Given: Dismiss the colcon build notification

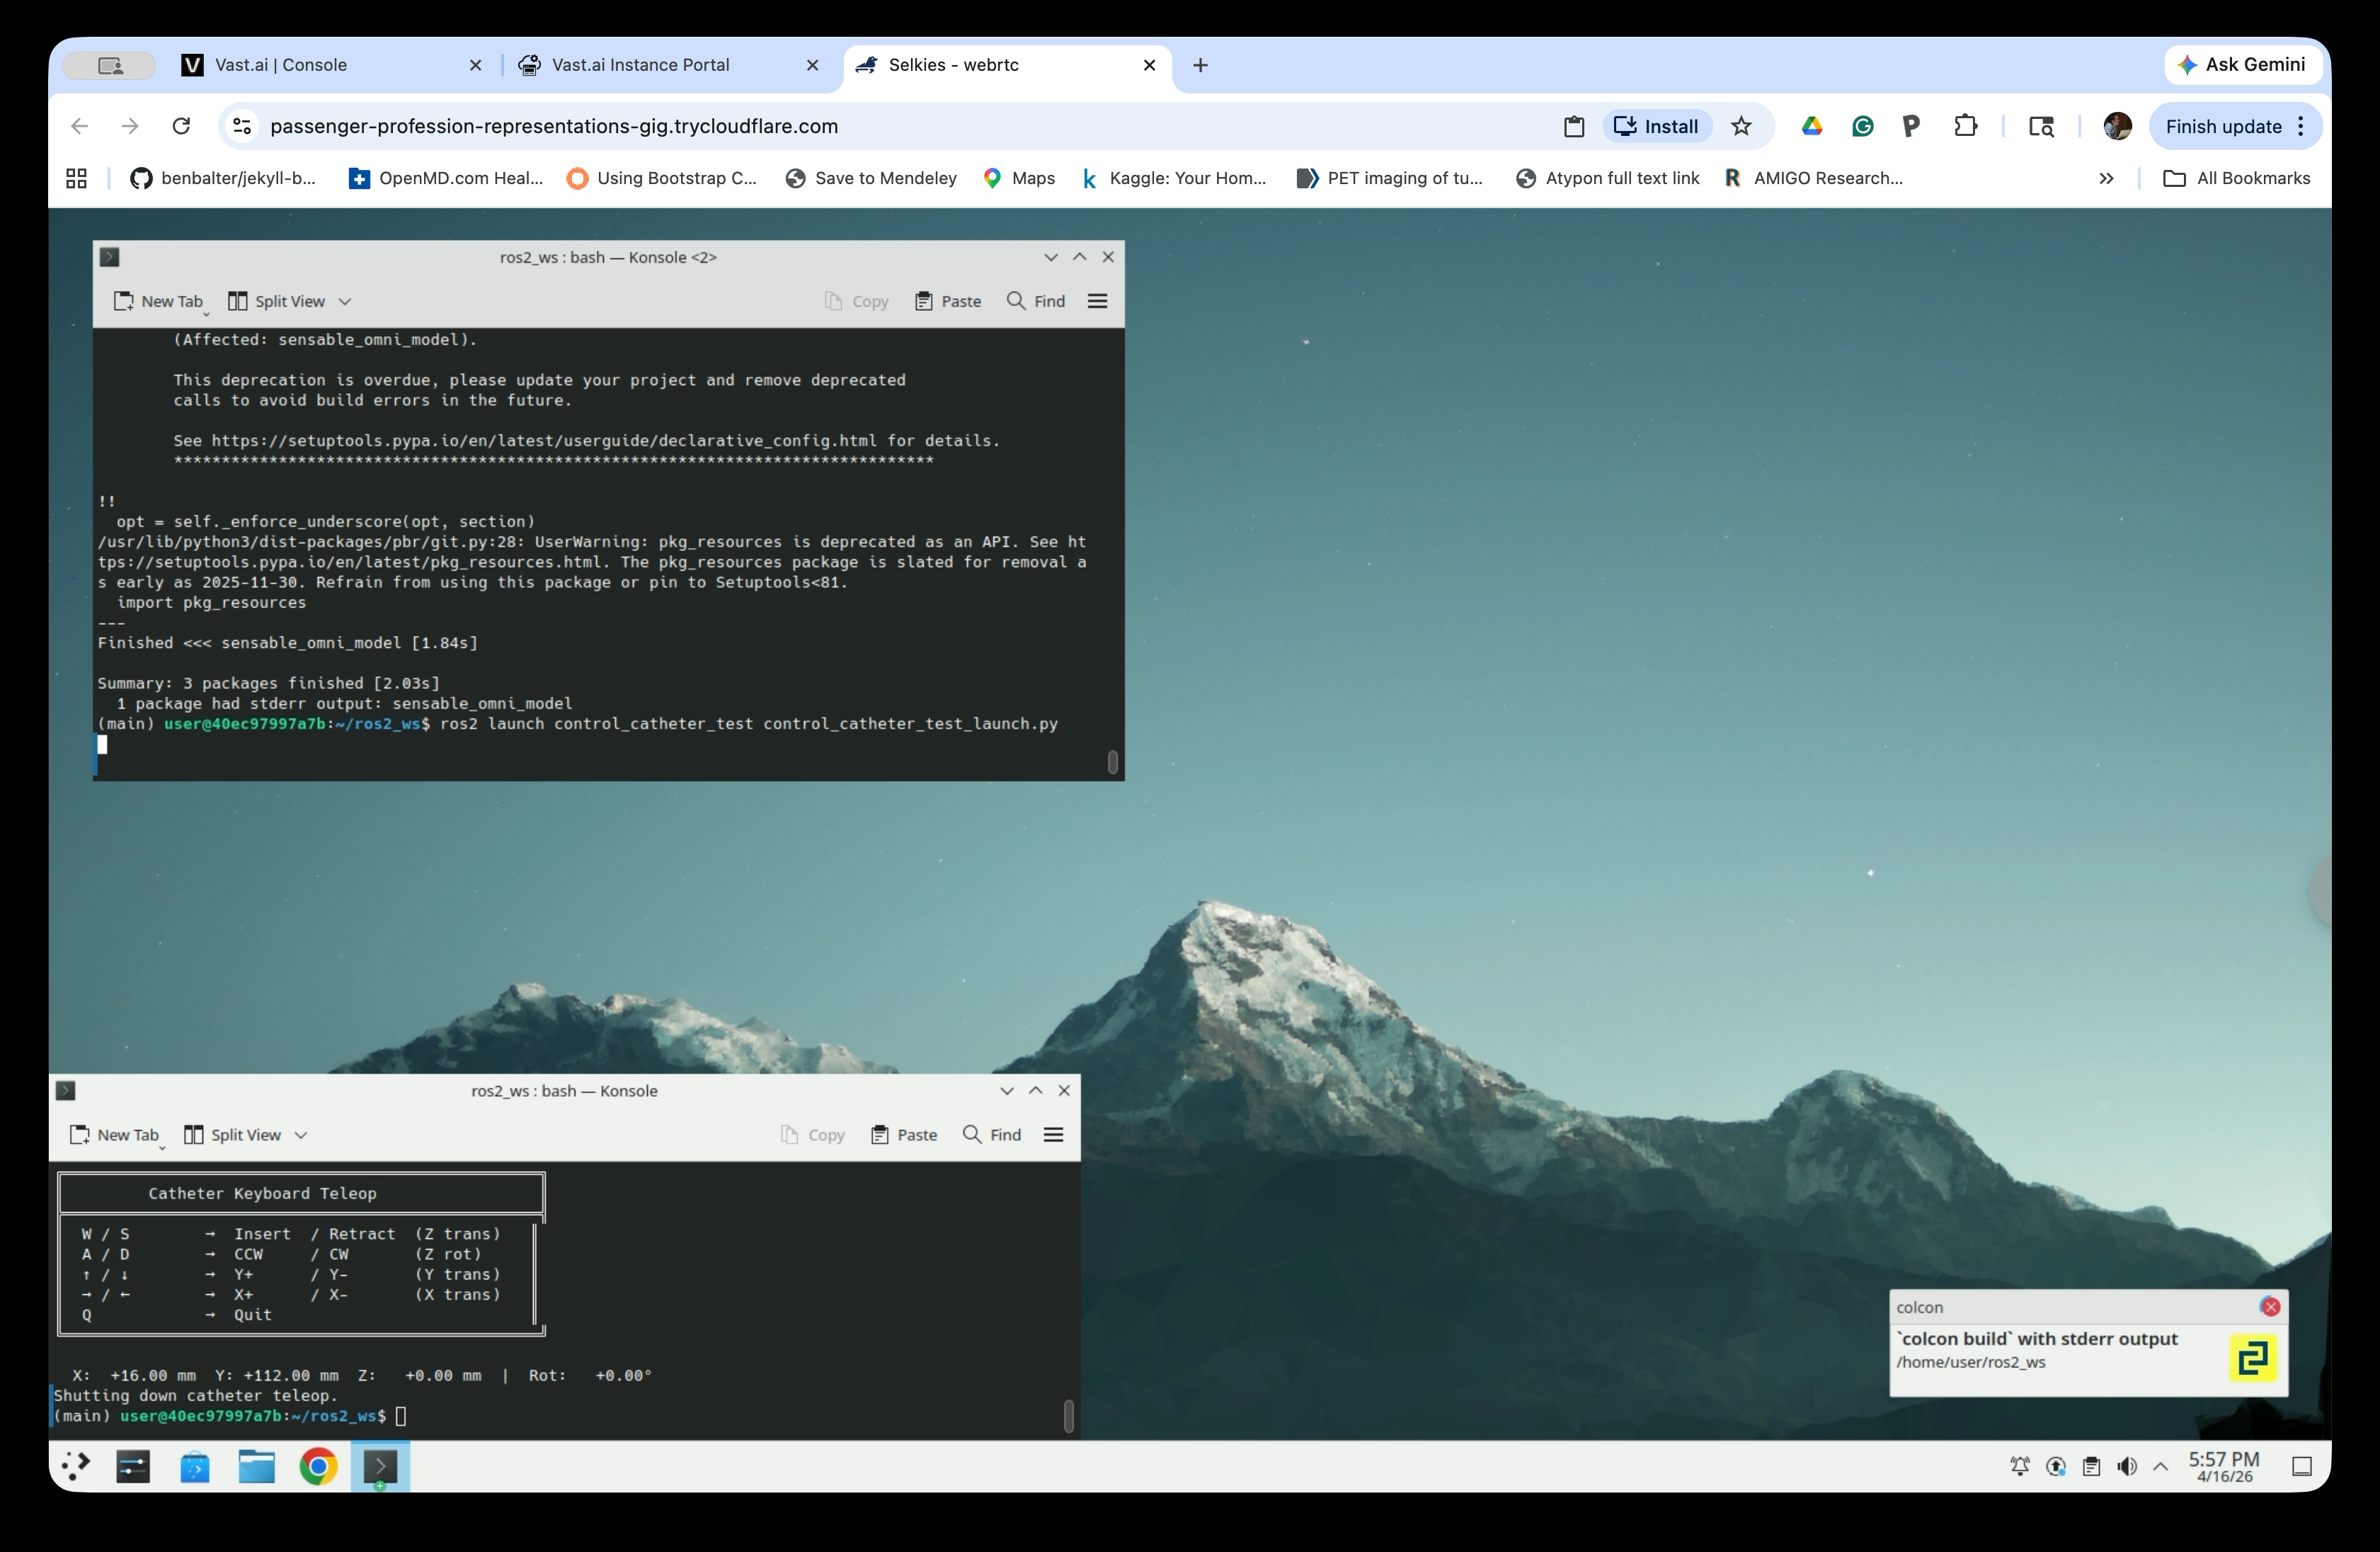Looking at the screenshot, I should pos(2271,1307).
